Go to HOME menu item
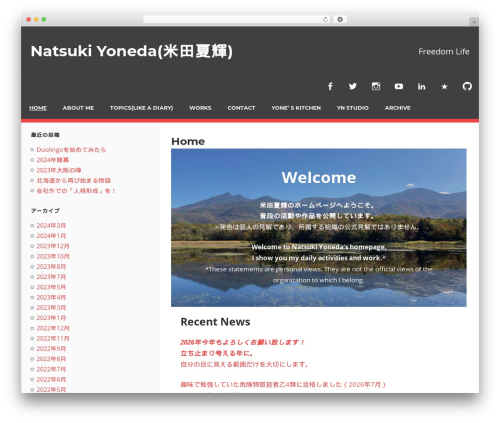The width and height of the screenshot is (500, 423). tap(38, 108)
